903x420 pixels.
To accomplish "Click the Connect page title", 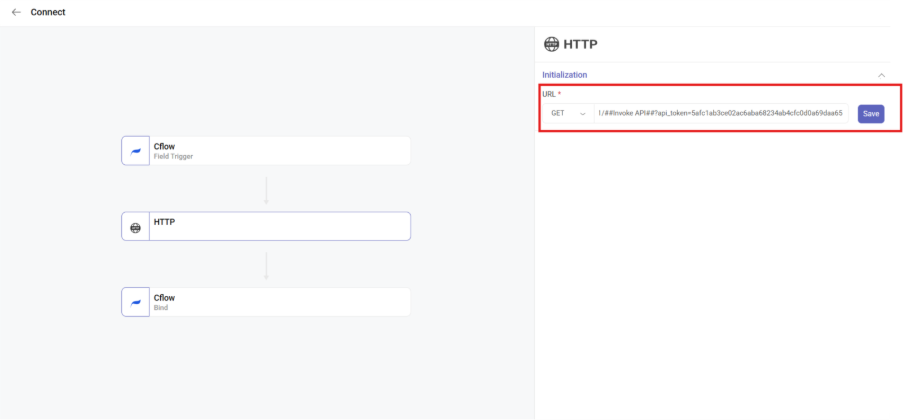I will pyautogui.click(x=48, y=12).
